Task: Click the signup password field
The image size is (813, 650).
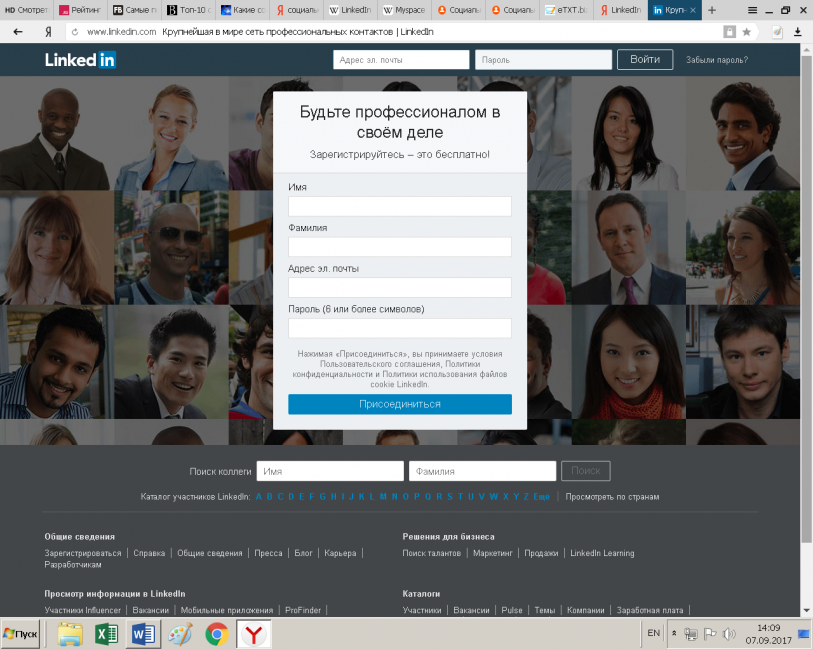Action: (x=400, y=328)
